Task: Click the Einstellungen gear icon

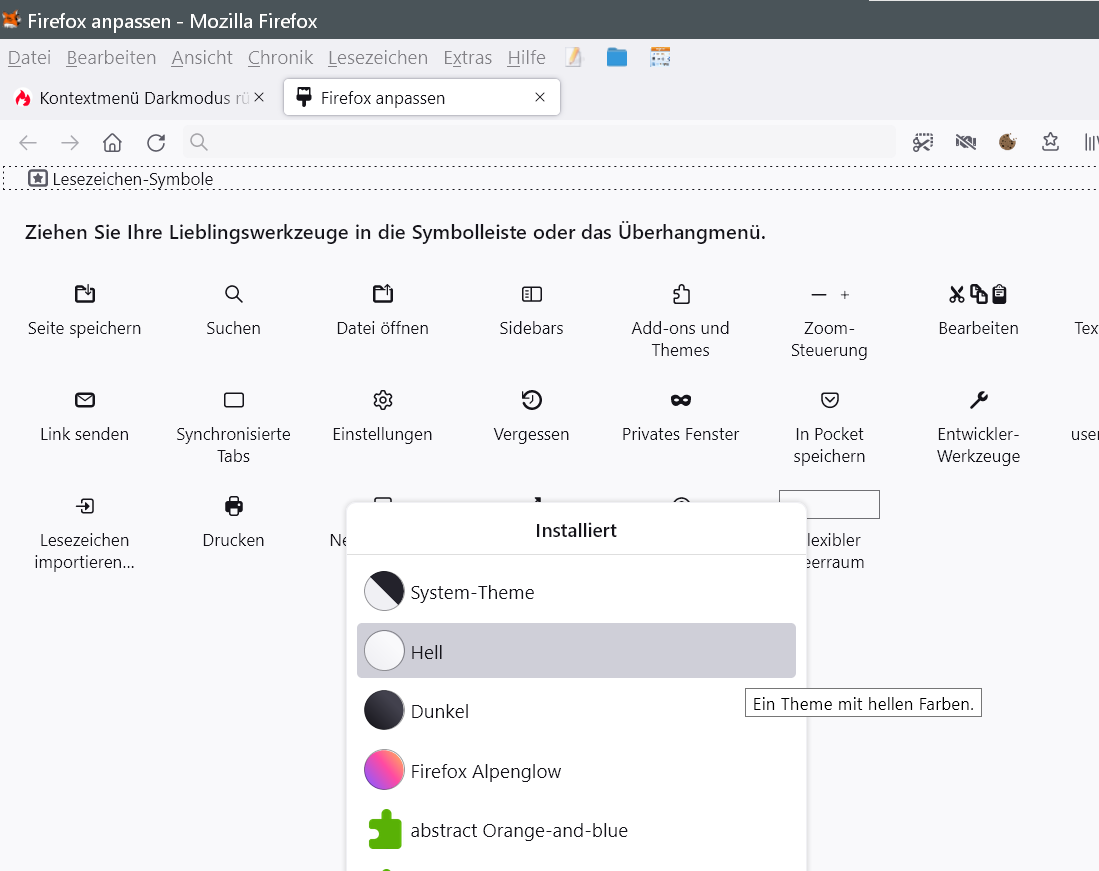Action: (382, 400)
